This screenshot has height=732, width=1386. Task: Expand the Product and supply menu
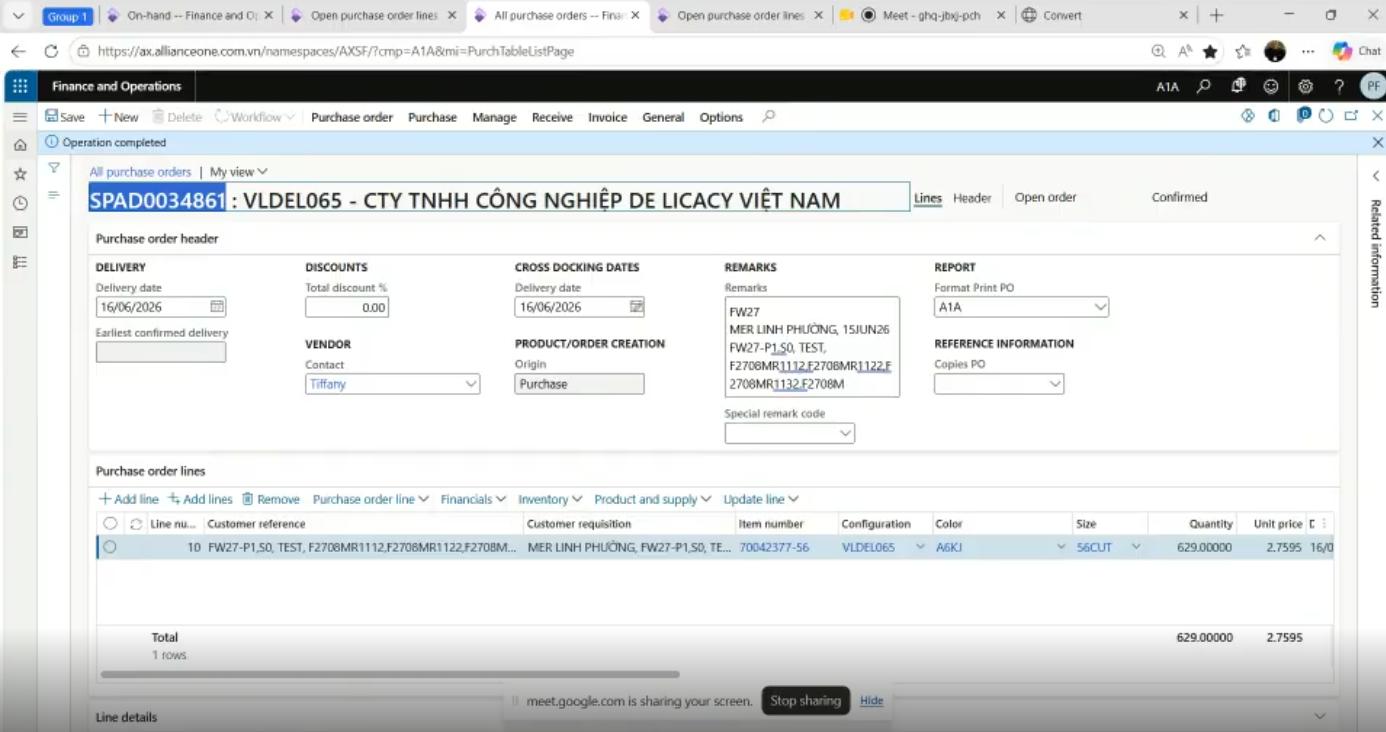pos(652,499)
